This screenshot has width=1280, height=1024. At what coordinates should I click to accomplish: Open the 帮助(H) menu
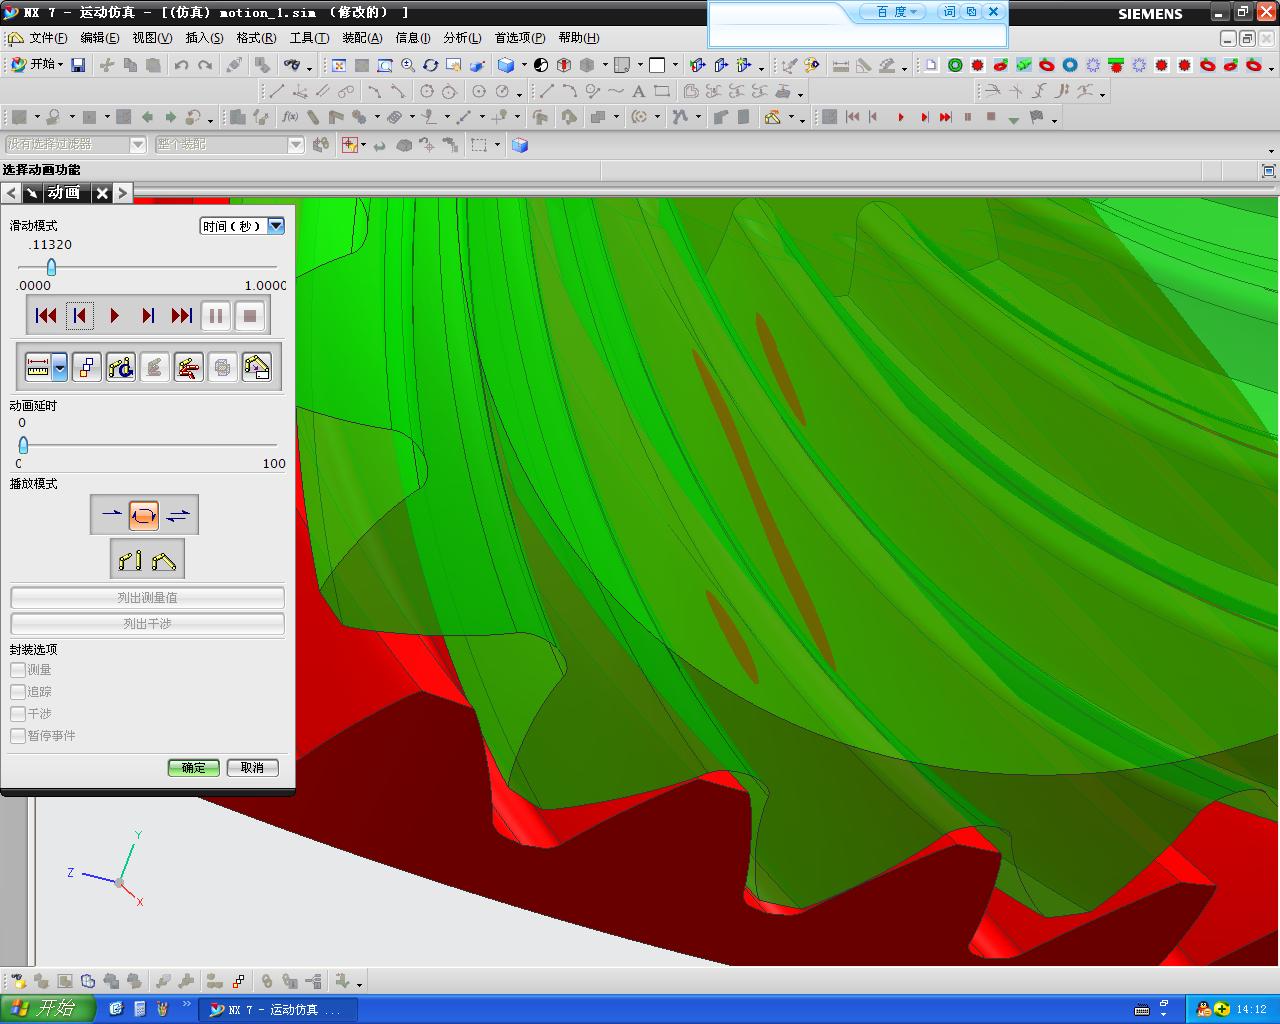click(x=579, y=38)
